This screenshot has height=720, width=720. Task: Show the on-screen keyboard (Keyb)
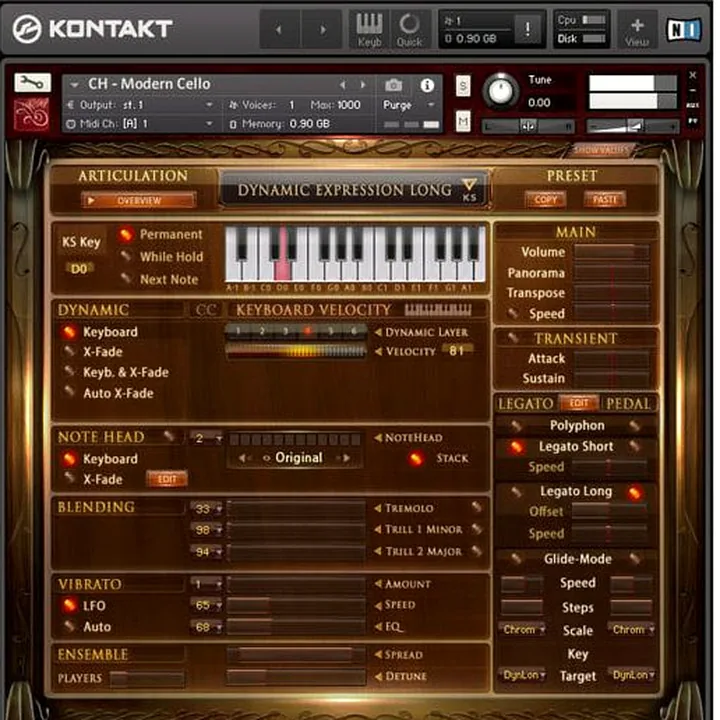(370, 29)
